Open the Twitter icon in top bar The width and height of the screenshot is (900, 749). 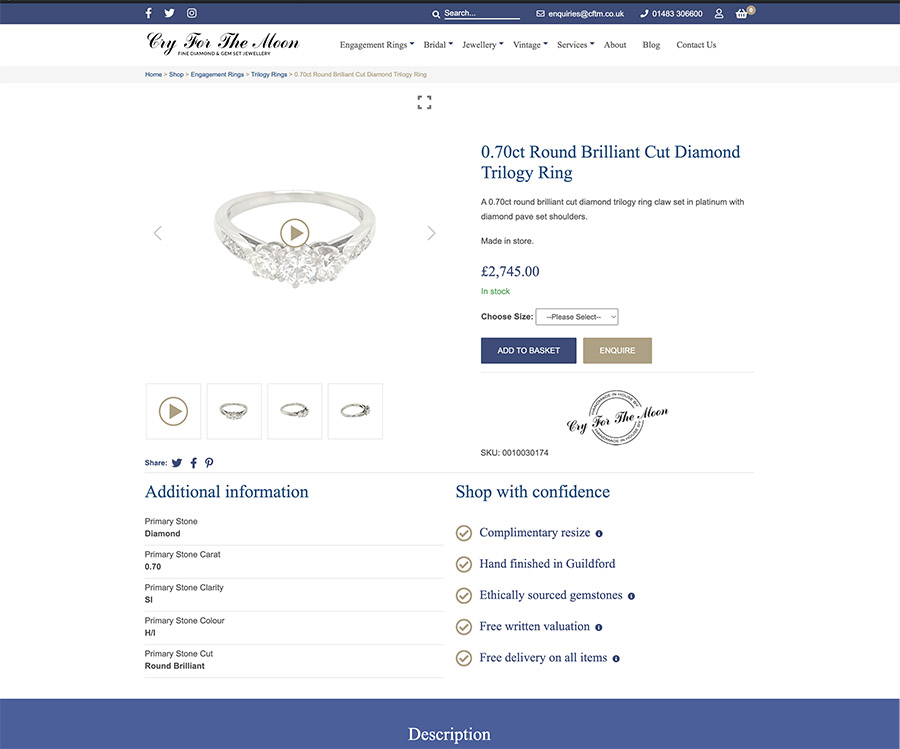[169, 13]
